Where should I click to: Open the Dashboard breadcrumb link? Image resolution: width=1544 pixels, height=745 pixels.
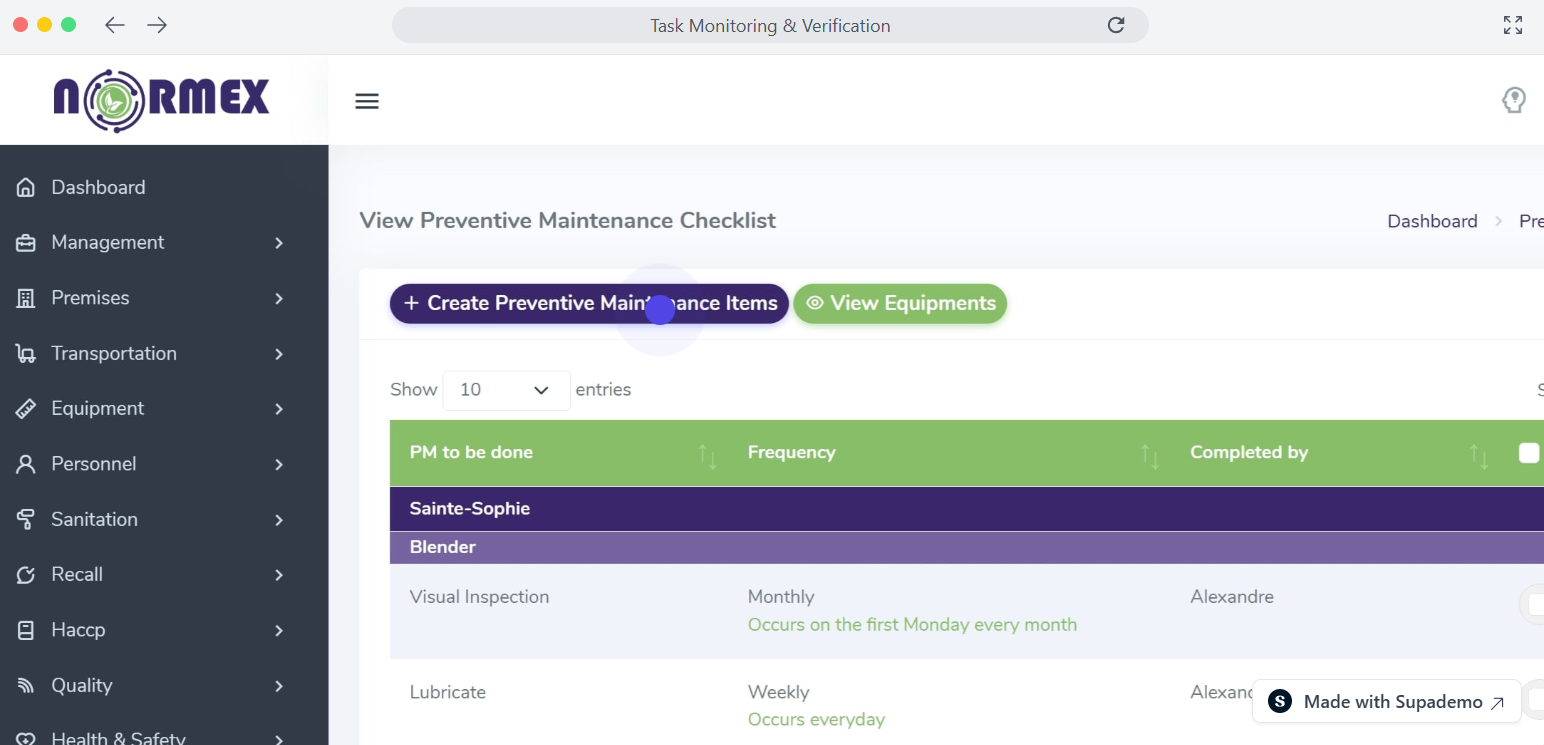[1432, 221]
